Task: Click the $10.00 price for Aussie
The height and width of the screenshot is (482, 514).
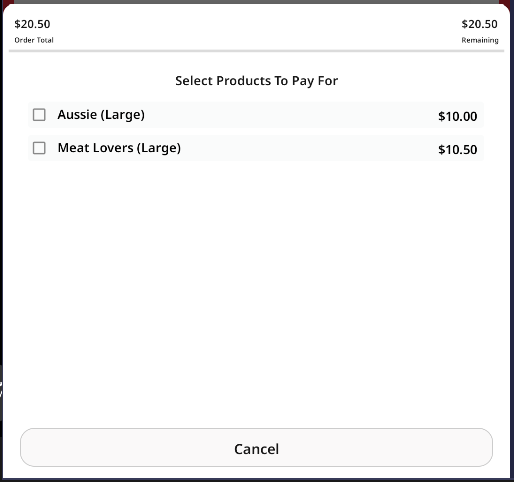Action: pos(457,116)
